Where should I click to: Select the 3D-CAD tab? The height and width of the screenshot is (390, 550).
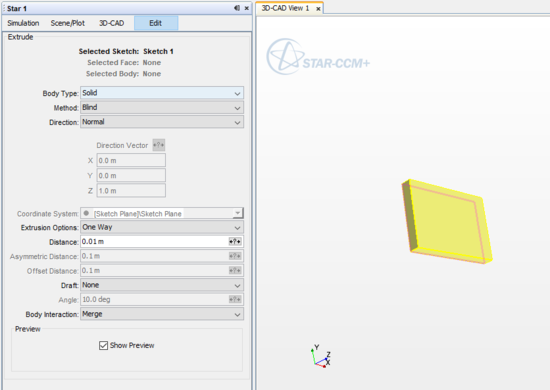point(112,23)
